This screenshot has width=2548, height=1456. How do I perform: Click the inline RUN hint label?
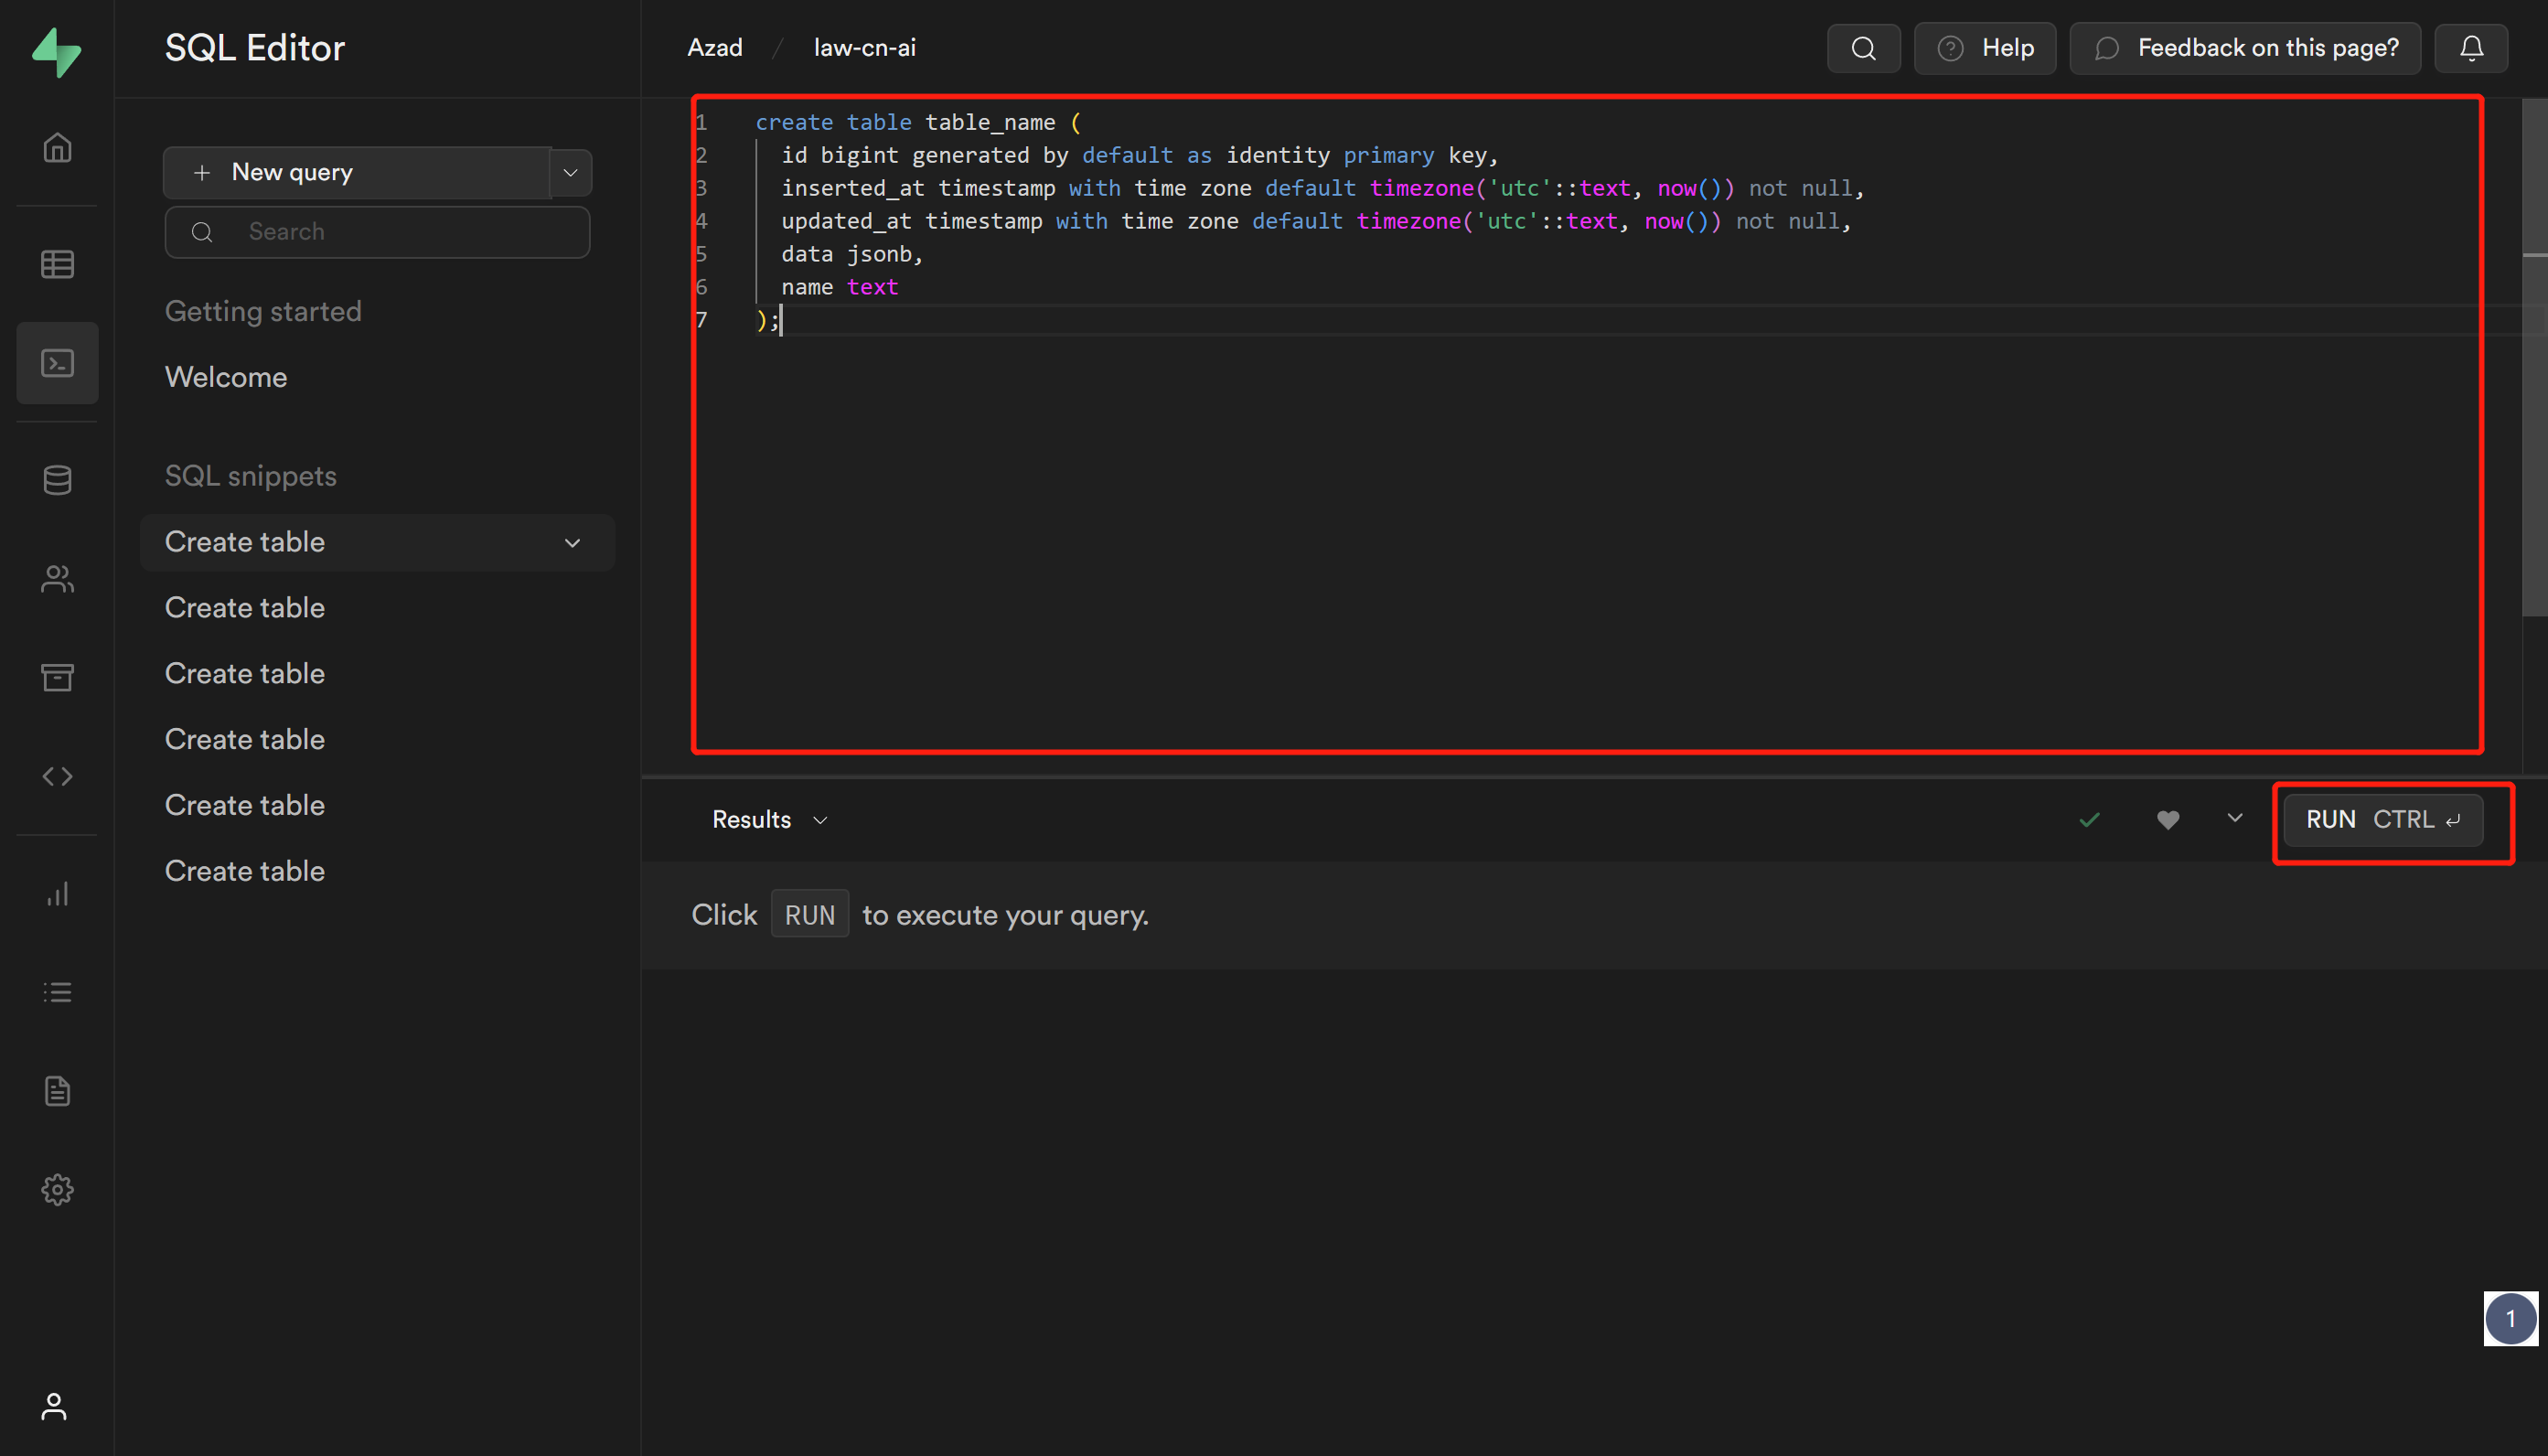[x=810, y=914]
